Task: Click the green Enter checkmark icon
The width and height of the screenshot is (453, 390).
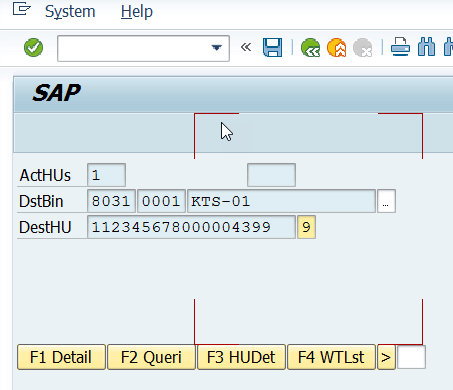Action: 33,48
